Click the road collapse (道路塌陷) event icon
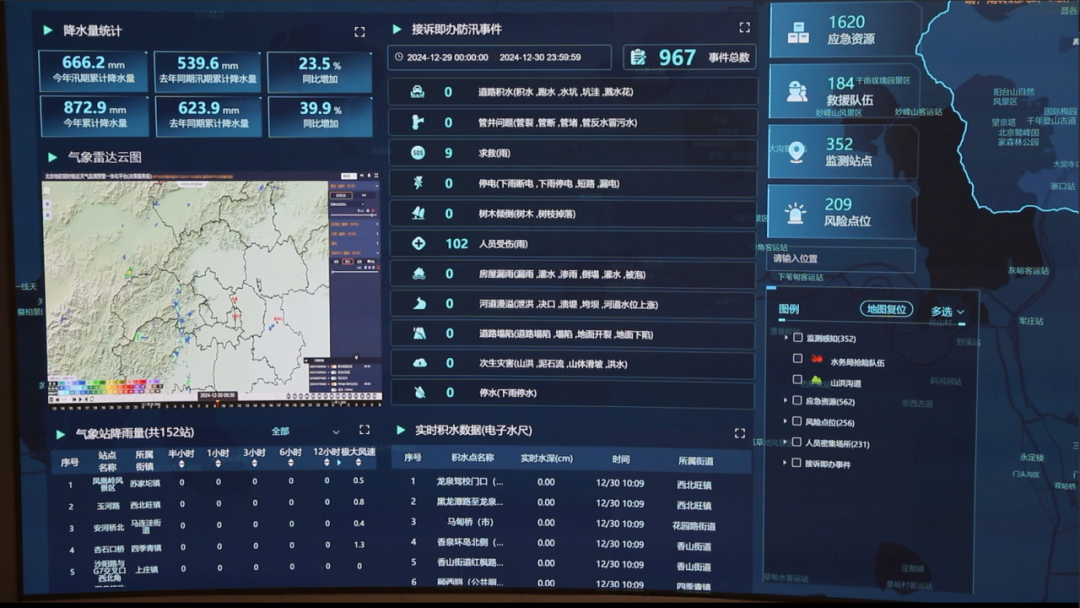The width and height of the screenshot is (1080, 608). point(419,334)
